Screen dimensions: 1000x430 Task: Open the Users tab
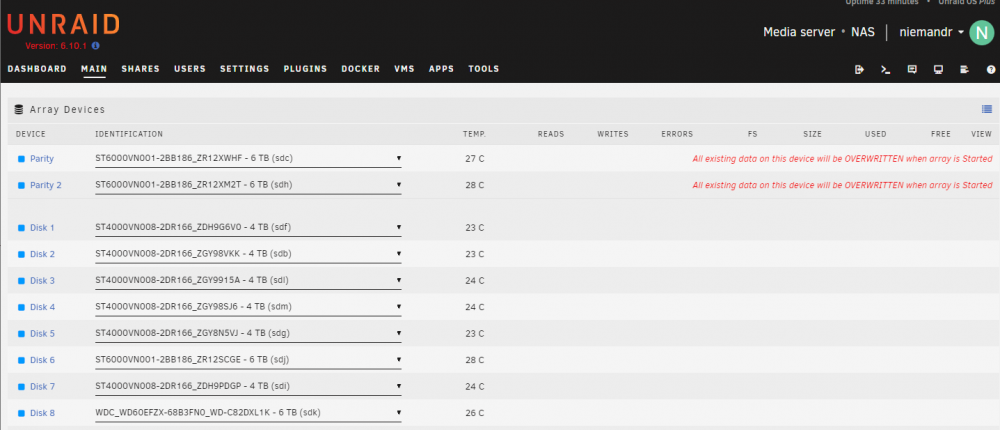[x=190, y=69]
